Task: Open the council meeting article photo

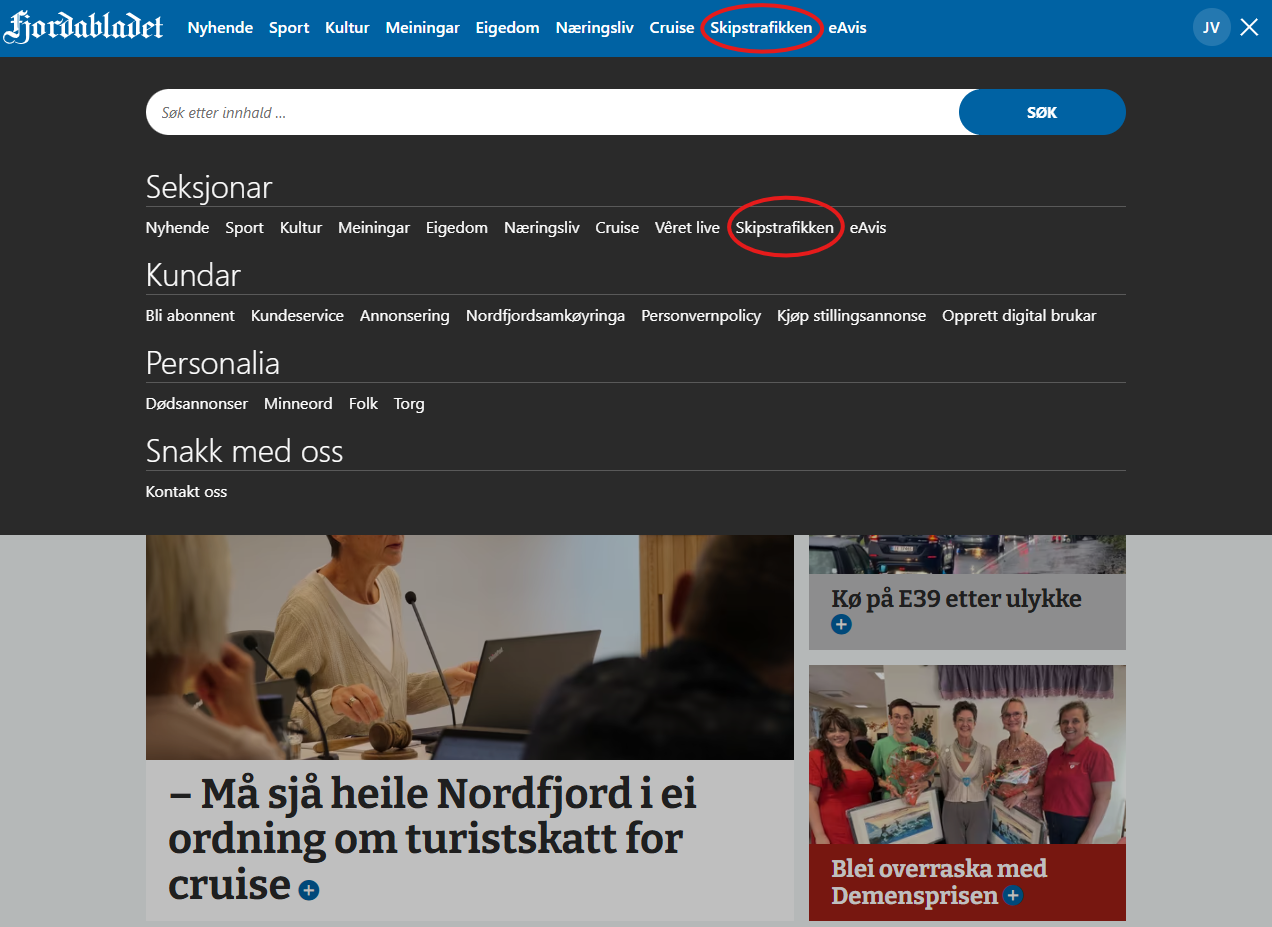Action: (469, 647)
